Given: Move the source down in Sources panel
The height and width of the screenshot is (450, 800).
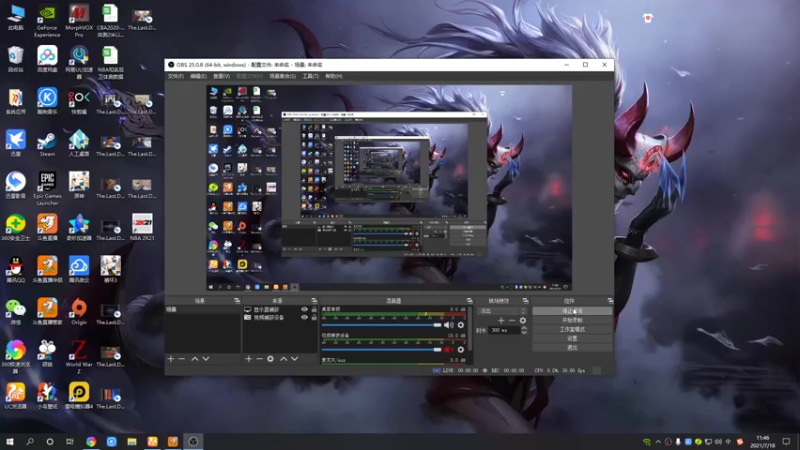Looking at the screenshot, I should (x=294, y=359).
